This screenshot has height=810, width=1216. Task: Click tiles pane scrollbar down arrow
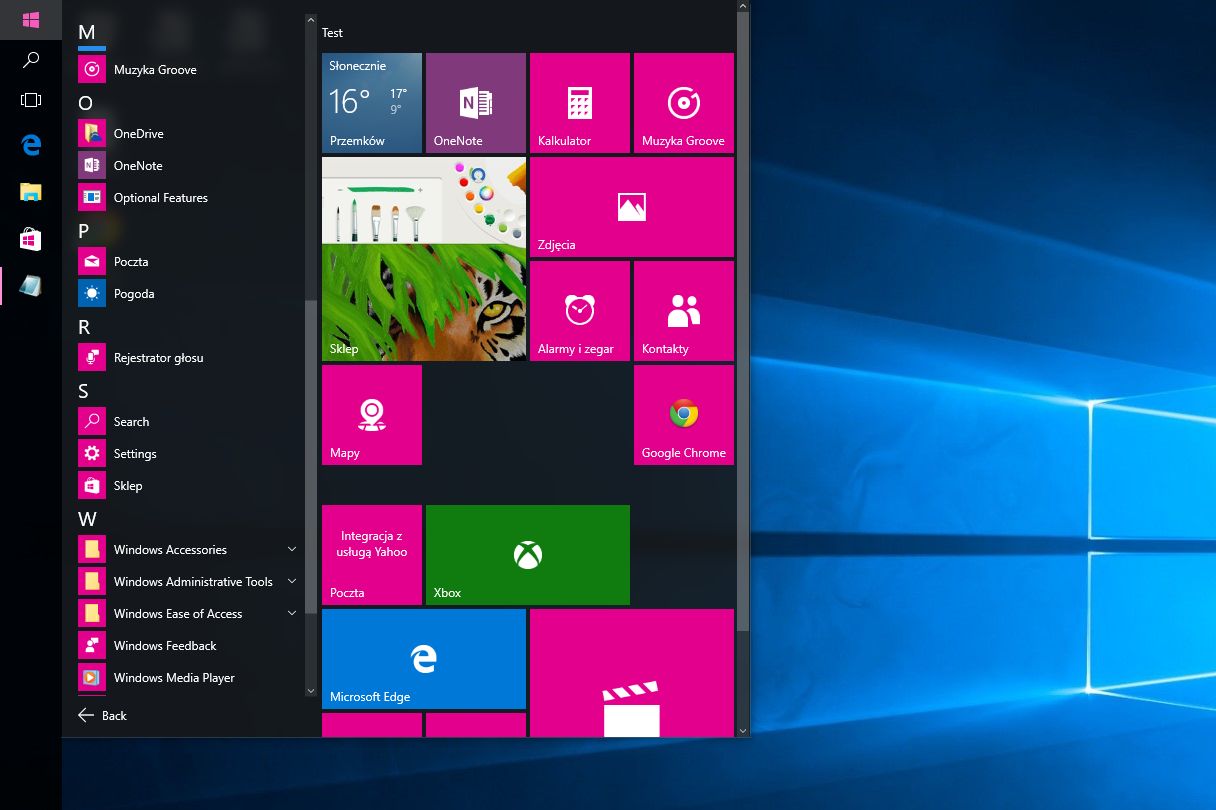tap(742, 731)
